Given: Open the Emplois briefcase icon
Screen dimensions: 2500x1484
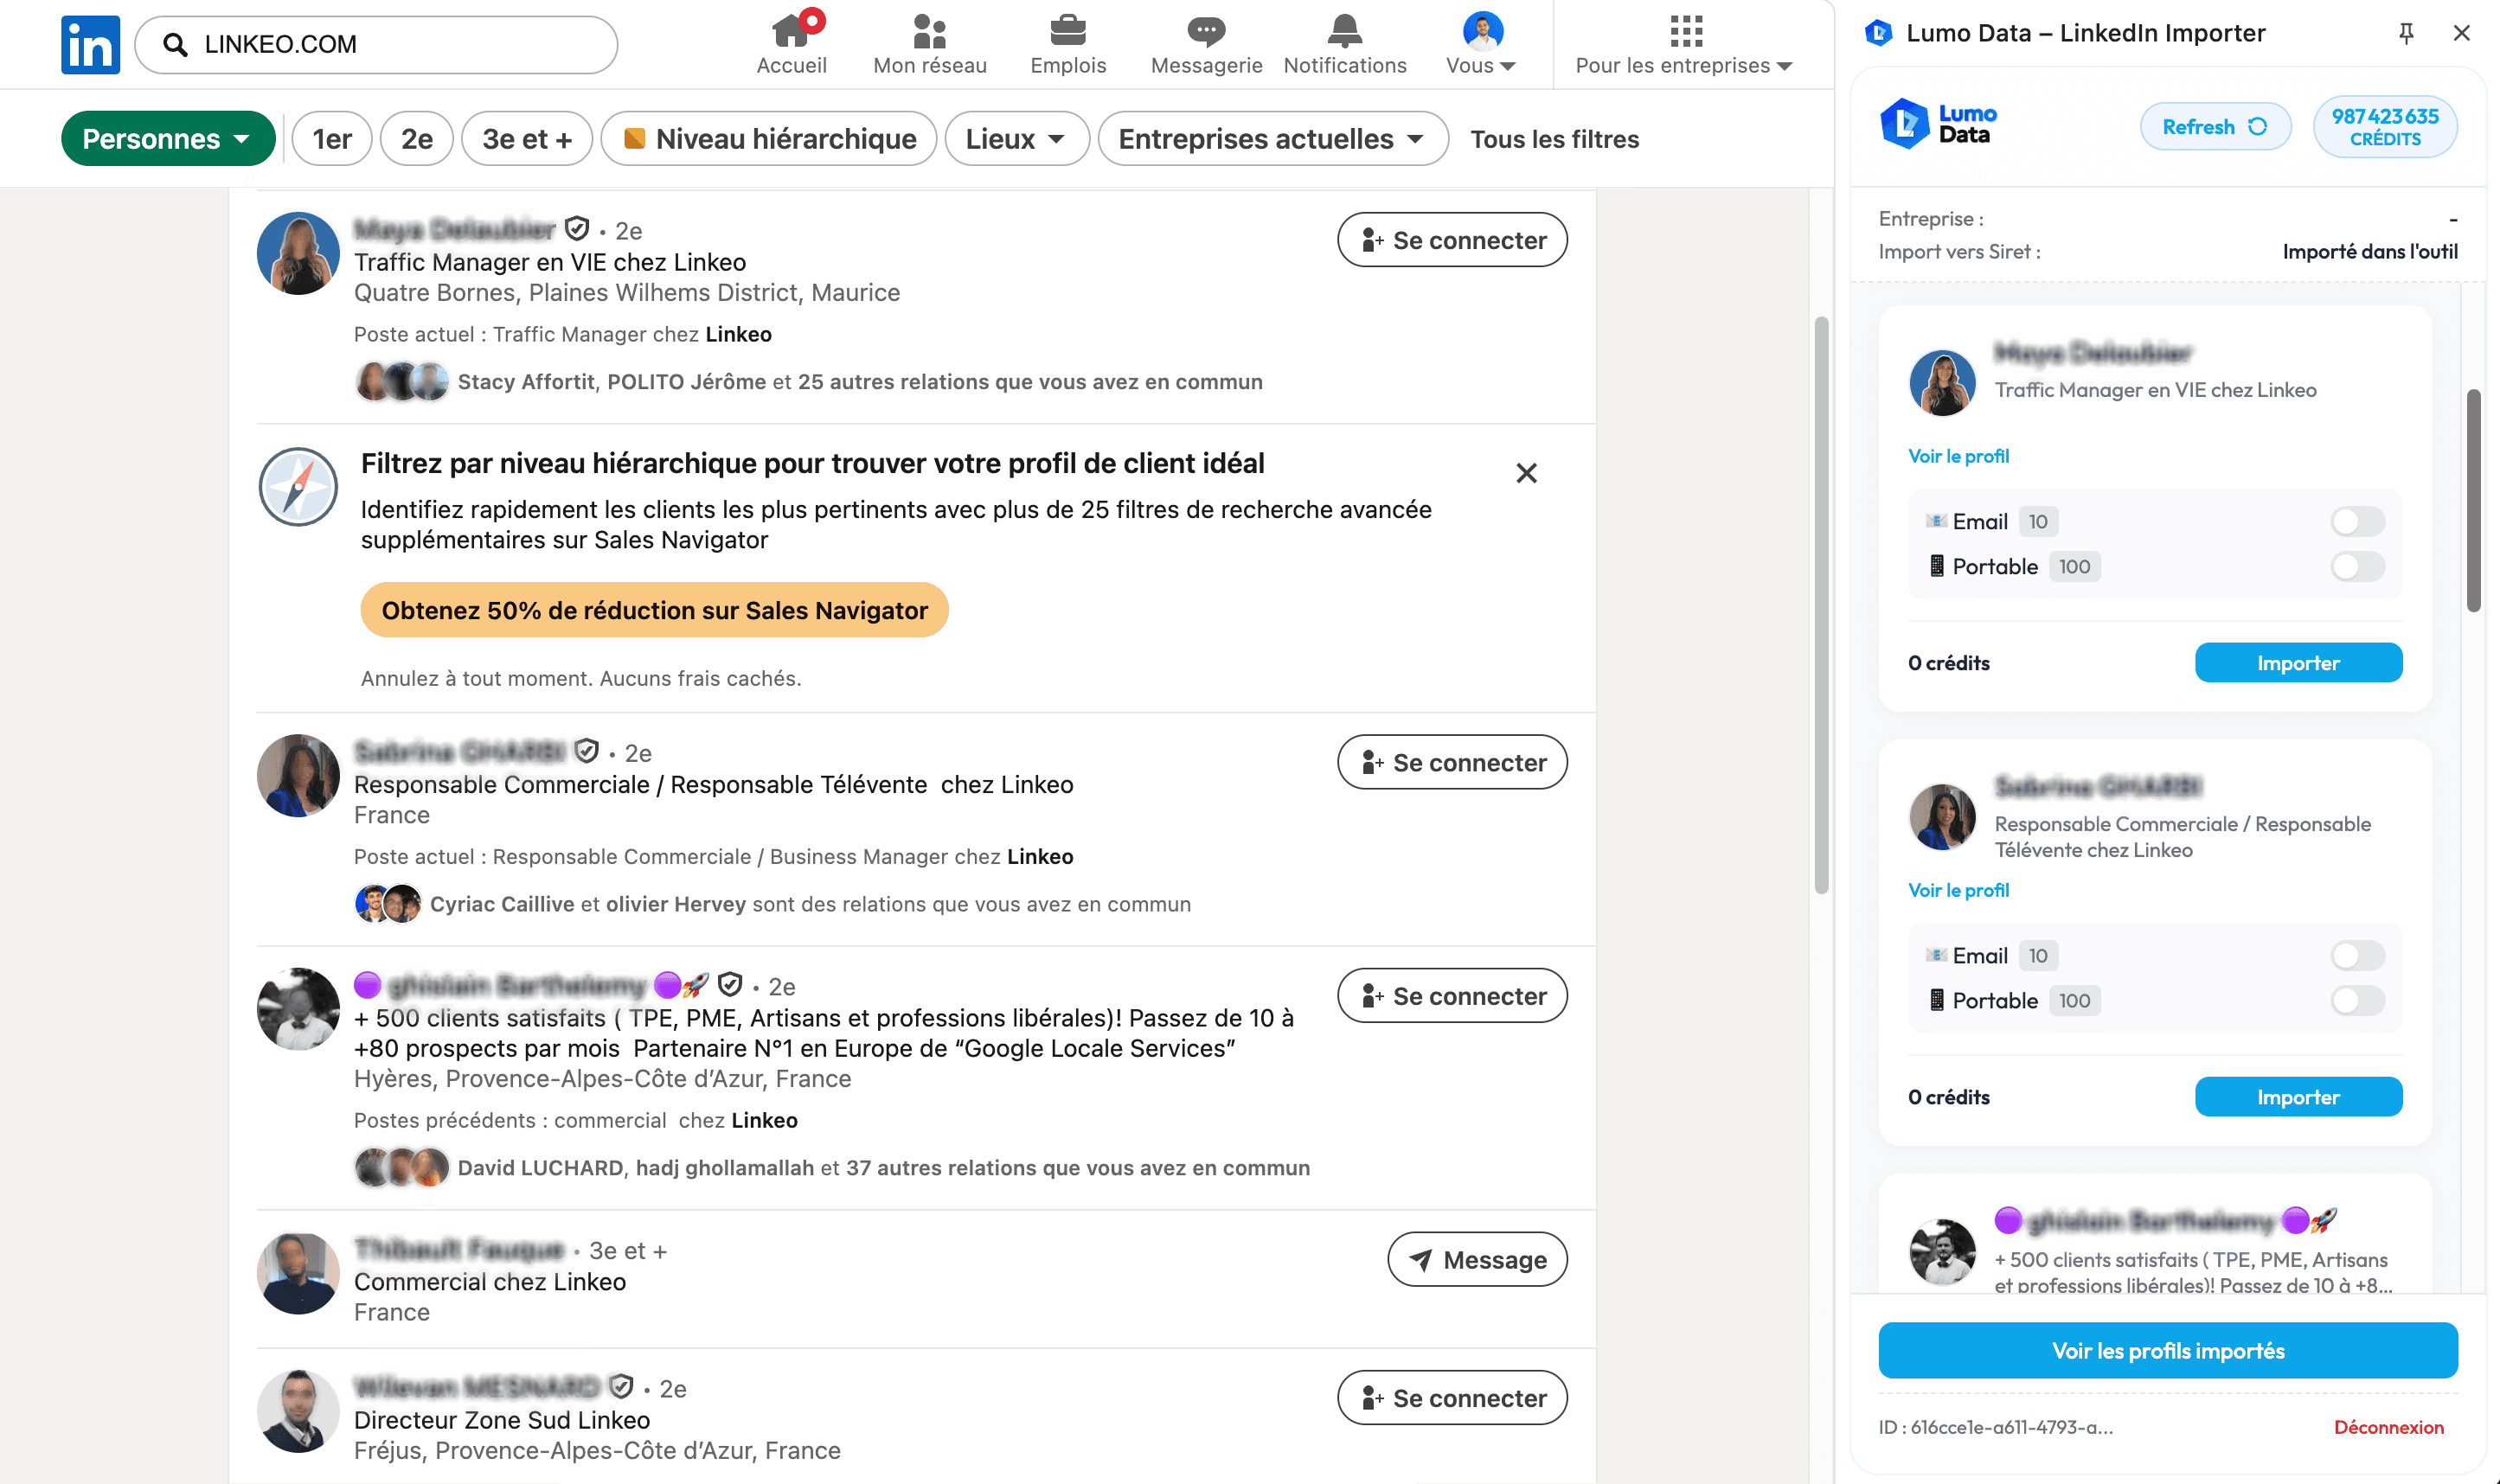Looking at the screenshot, I should click(1067, 33).
